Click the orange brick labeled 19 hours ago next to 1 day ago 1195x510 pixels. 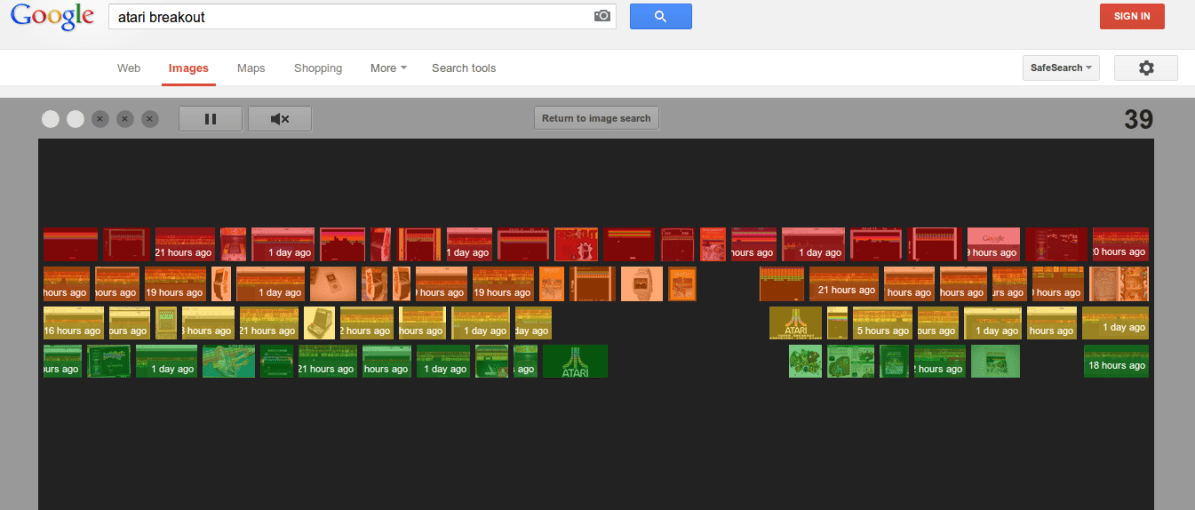[x=175, y=284]
